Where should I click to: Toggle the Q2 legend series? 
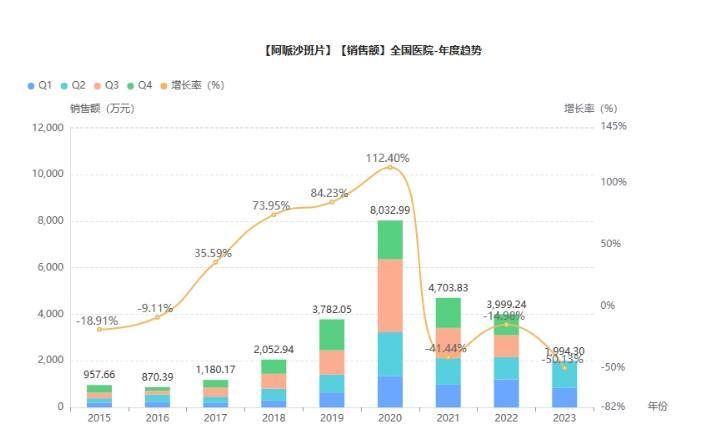(x=73, y=85)
